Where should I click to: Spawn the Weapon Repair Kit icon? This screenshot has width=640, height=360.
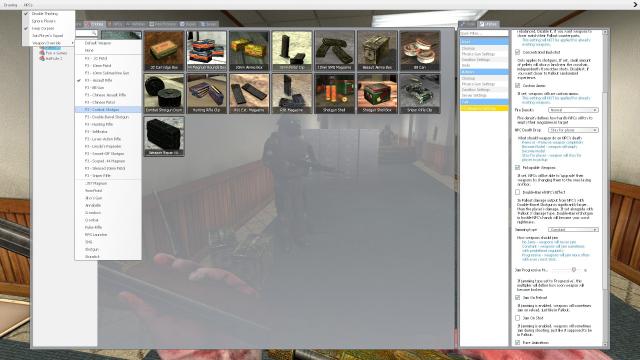pyautogui.click(x=164, y=136)
